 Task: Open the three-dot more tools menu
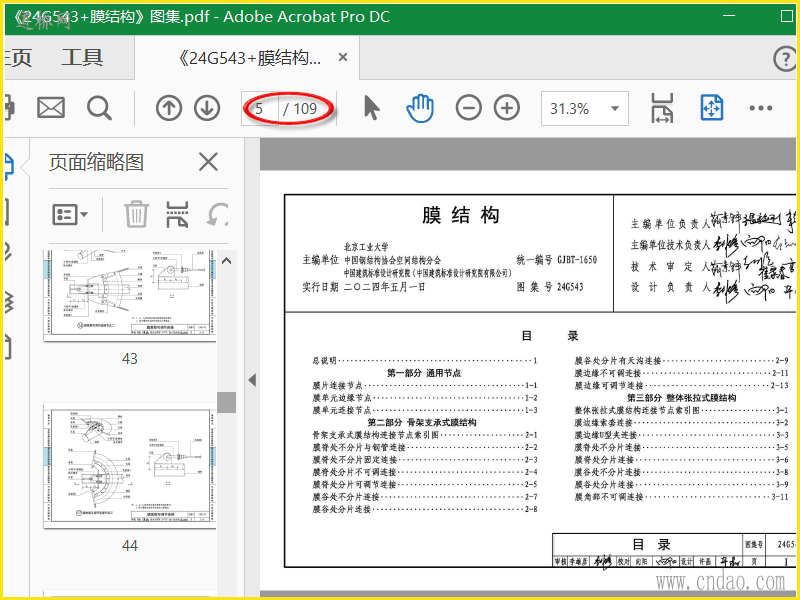click(761, 108)
